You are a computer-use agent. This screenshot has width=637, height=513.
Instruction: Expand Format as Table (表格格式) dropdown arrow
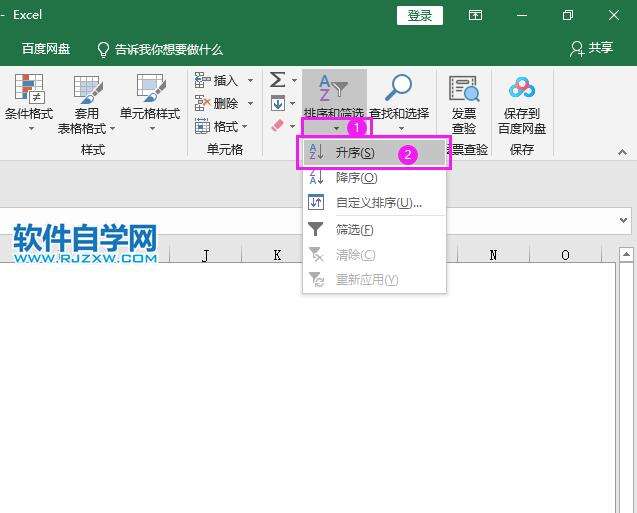(x=113, y=128)
